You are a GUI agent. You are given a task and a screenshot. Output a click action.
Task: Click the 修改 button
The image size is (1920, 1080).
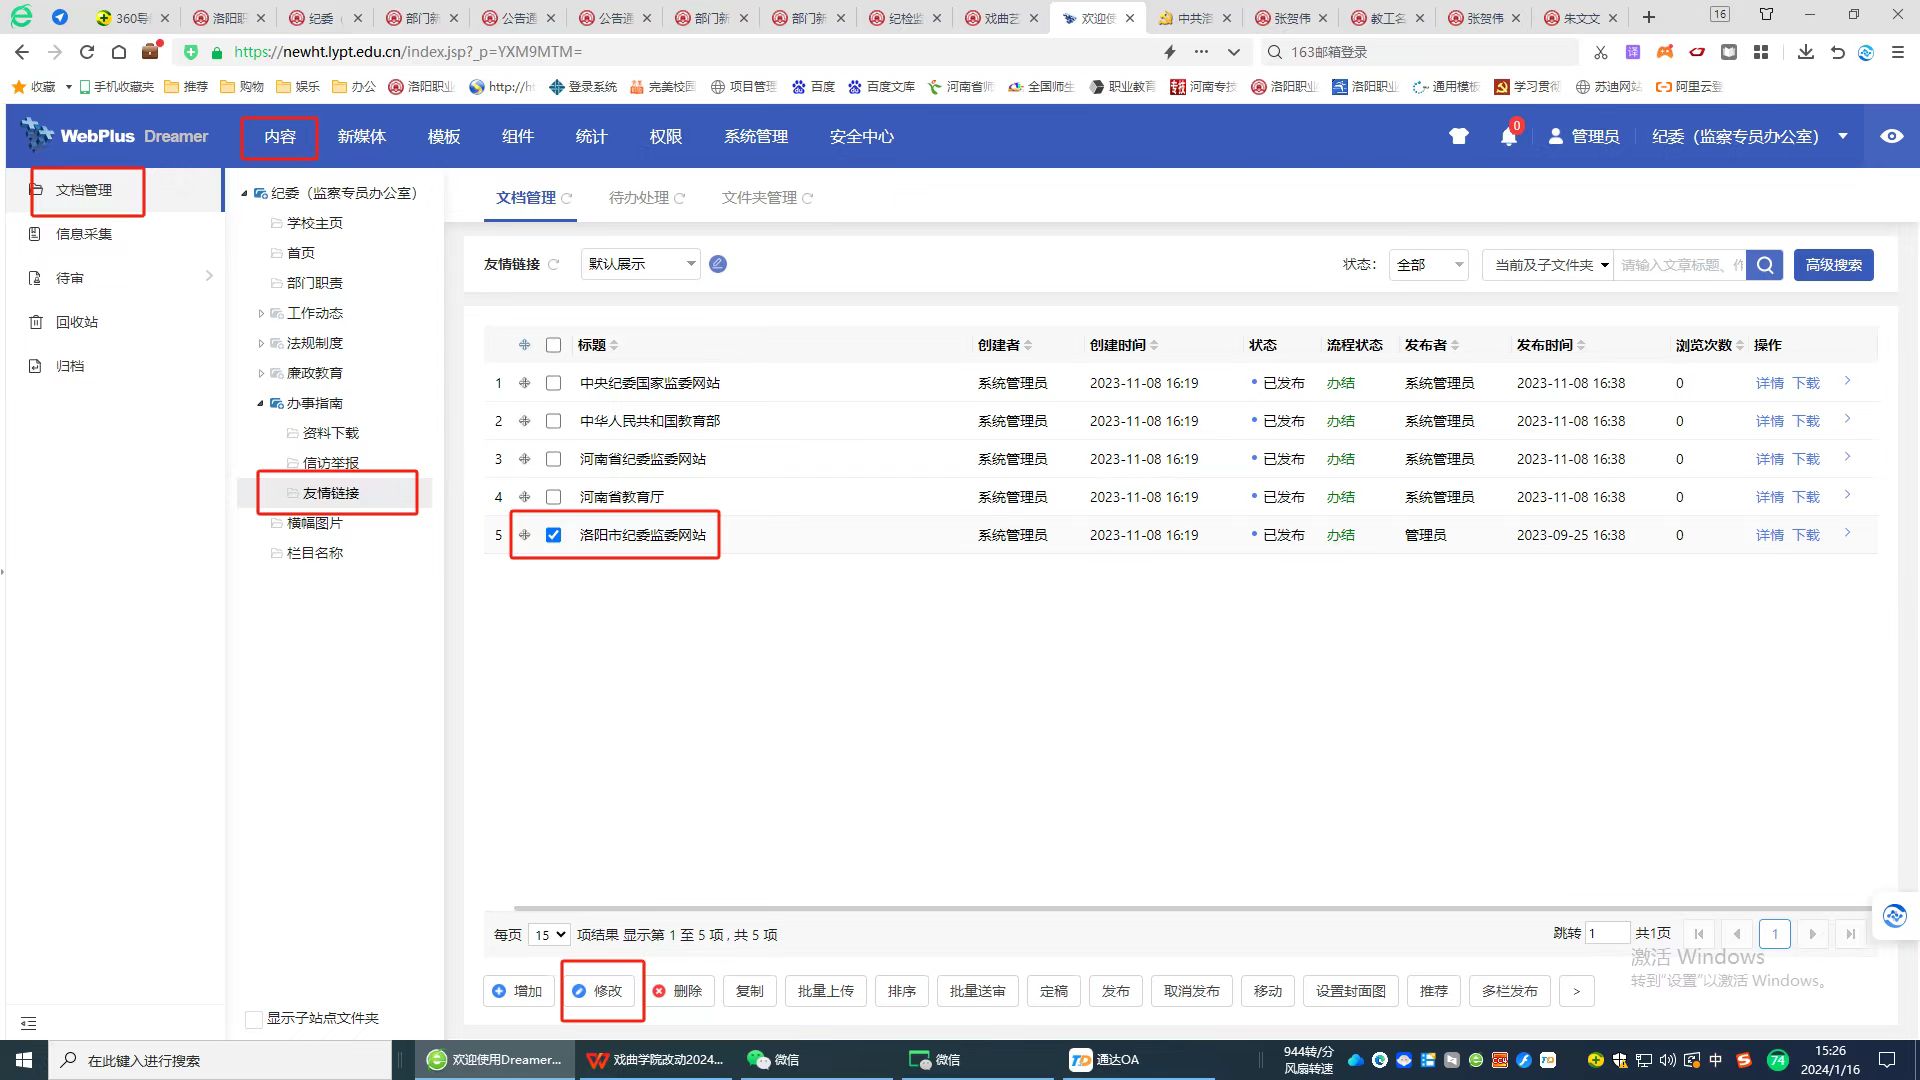(599, 991)
